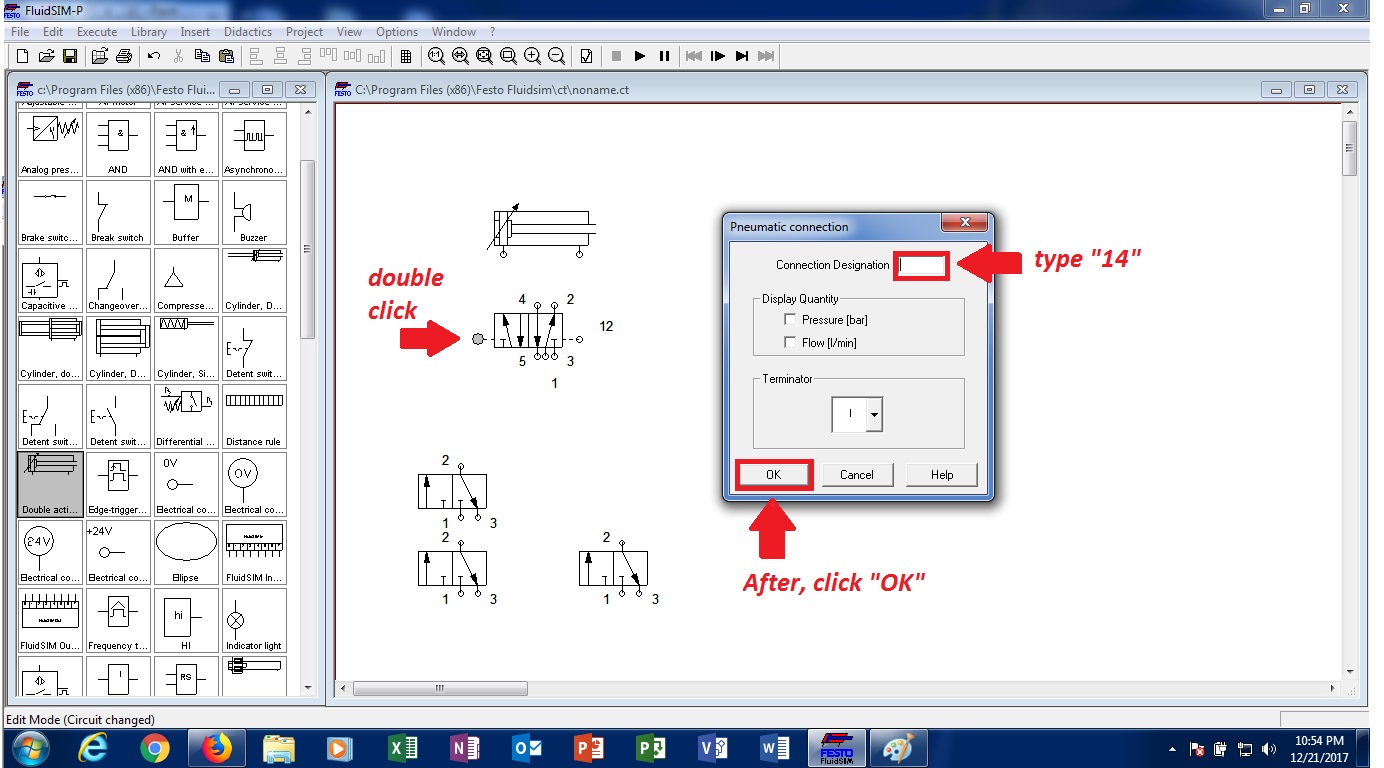Select the Changeover switch library component
Screen dimensions: 1384x768
[x=118, y=280]
